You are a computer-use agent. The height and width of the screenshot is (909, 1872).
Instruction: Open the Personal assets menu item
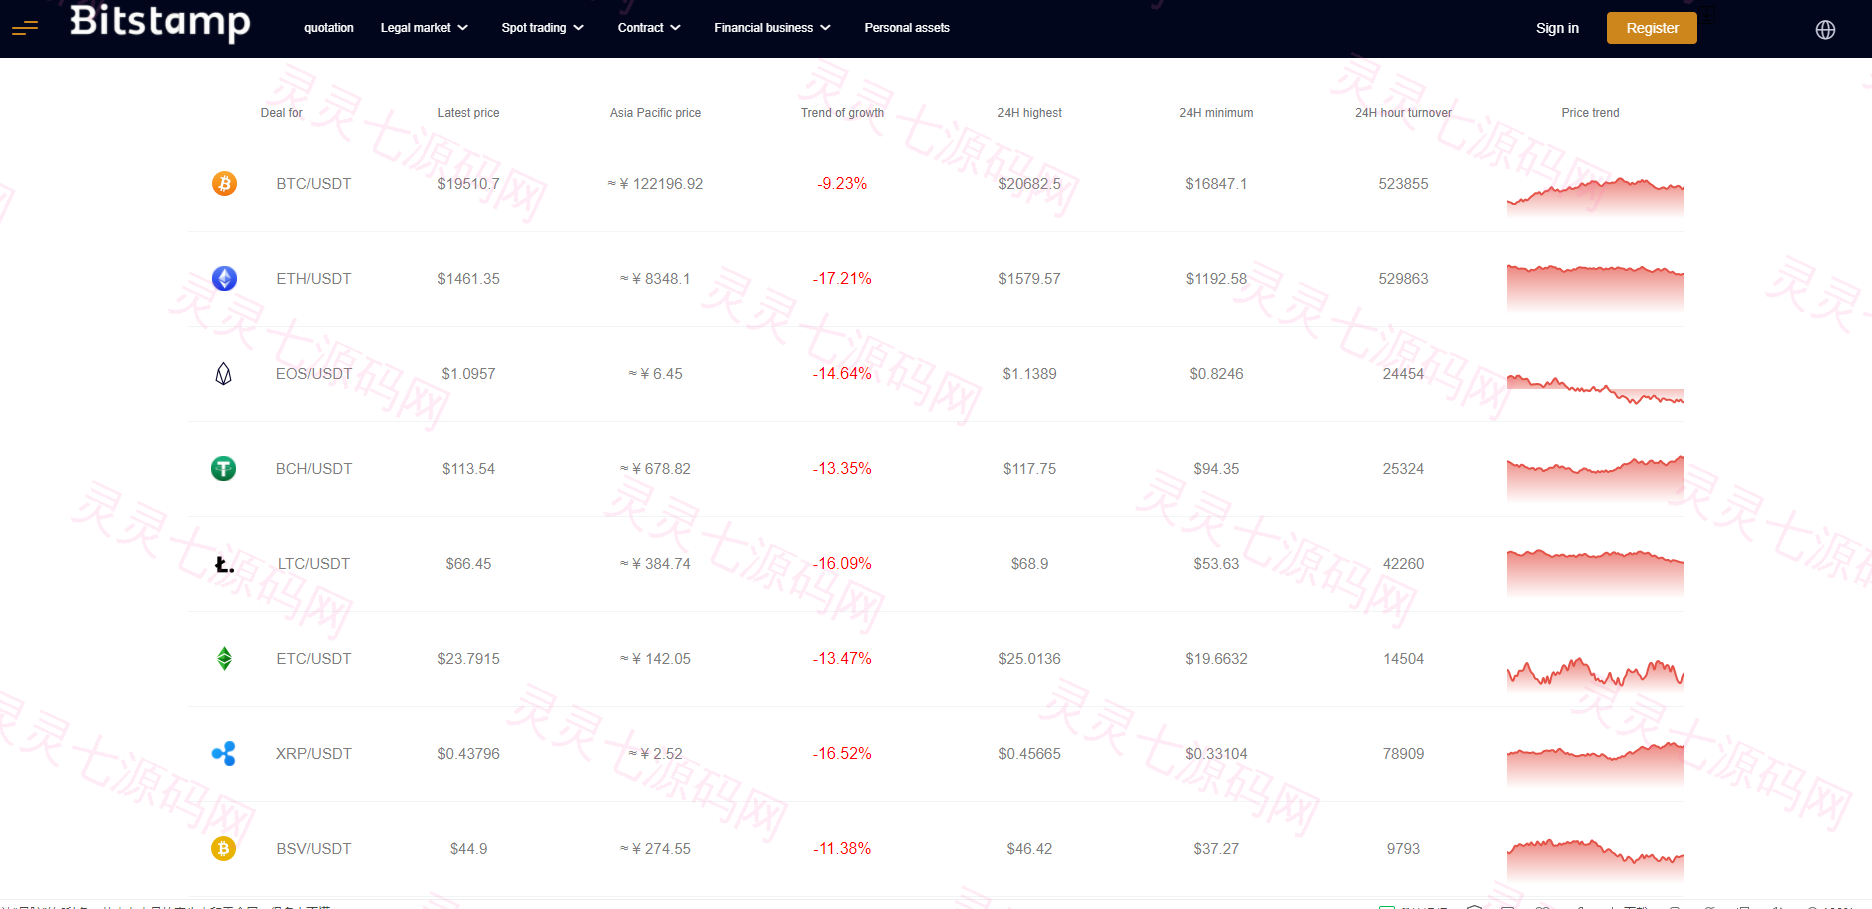[x=907, y=28]
